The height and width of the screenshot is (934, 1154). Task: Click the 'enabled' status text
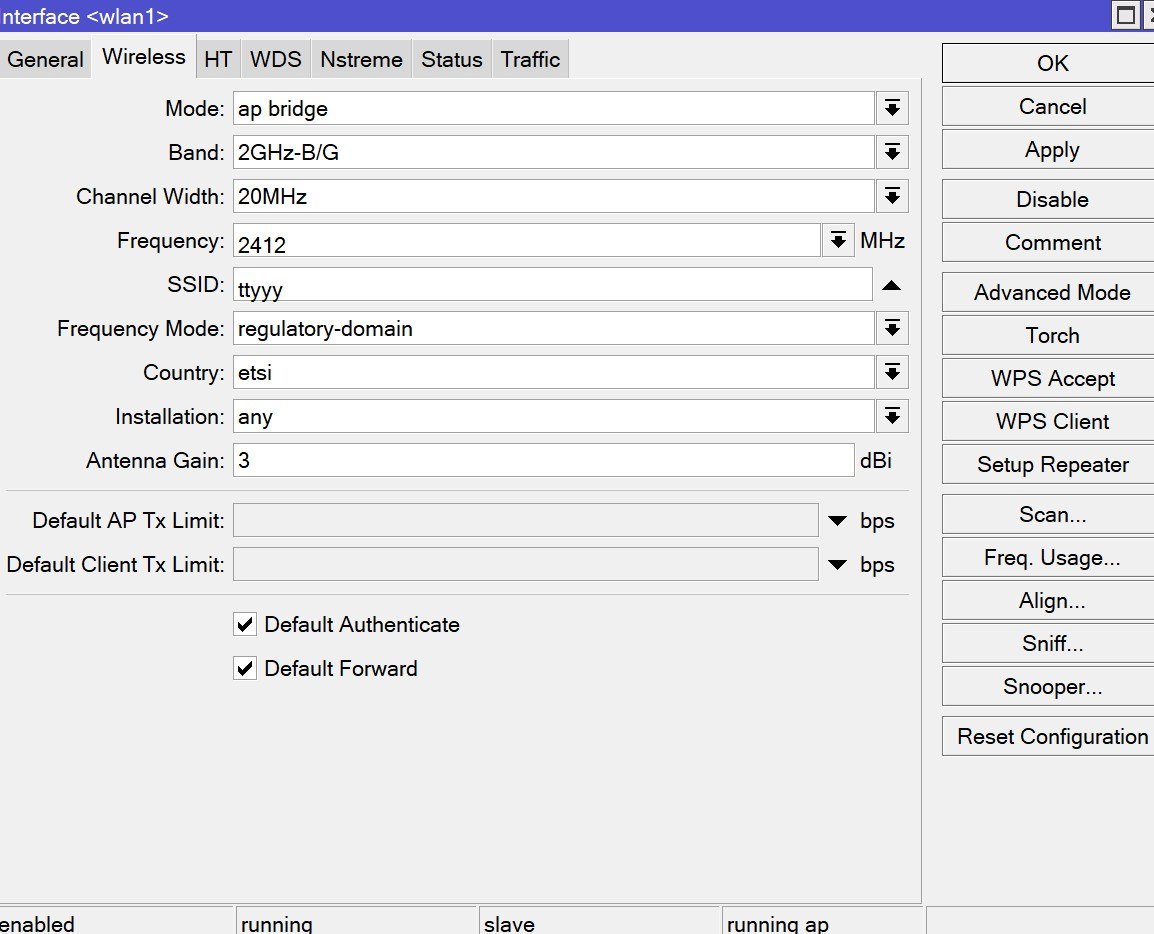click(37, 924)
